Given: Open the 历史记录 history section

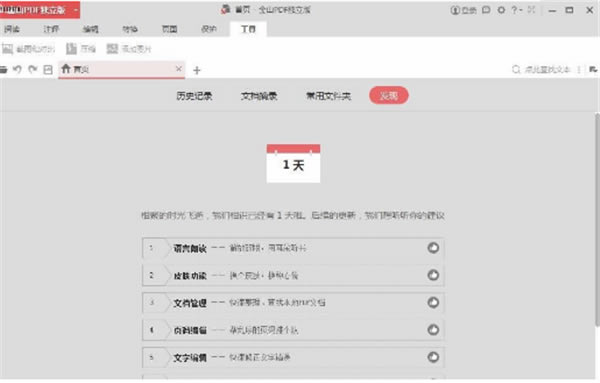Looking at the screenshot, I should point(194,96).
